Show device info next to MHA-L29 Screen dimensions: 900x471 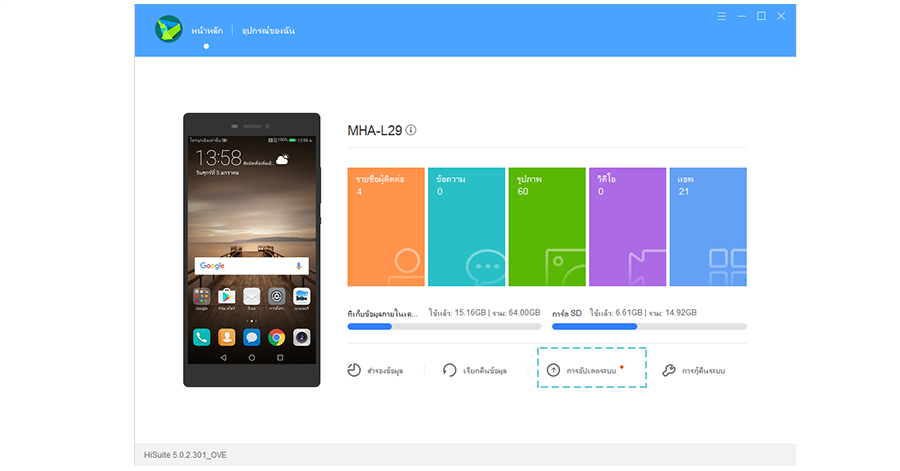point(411,130)
